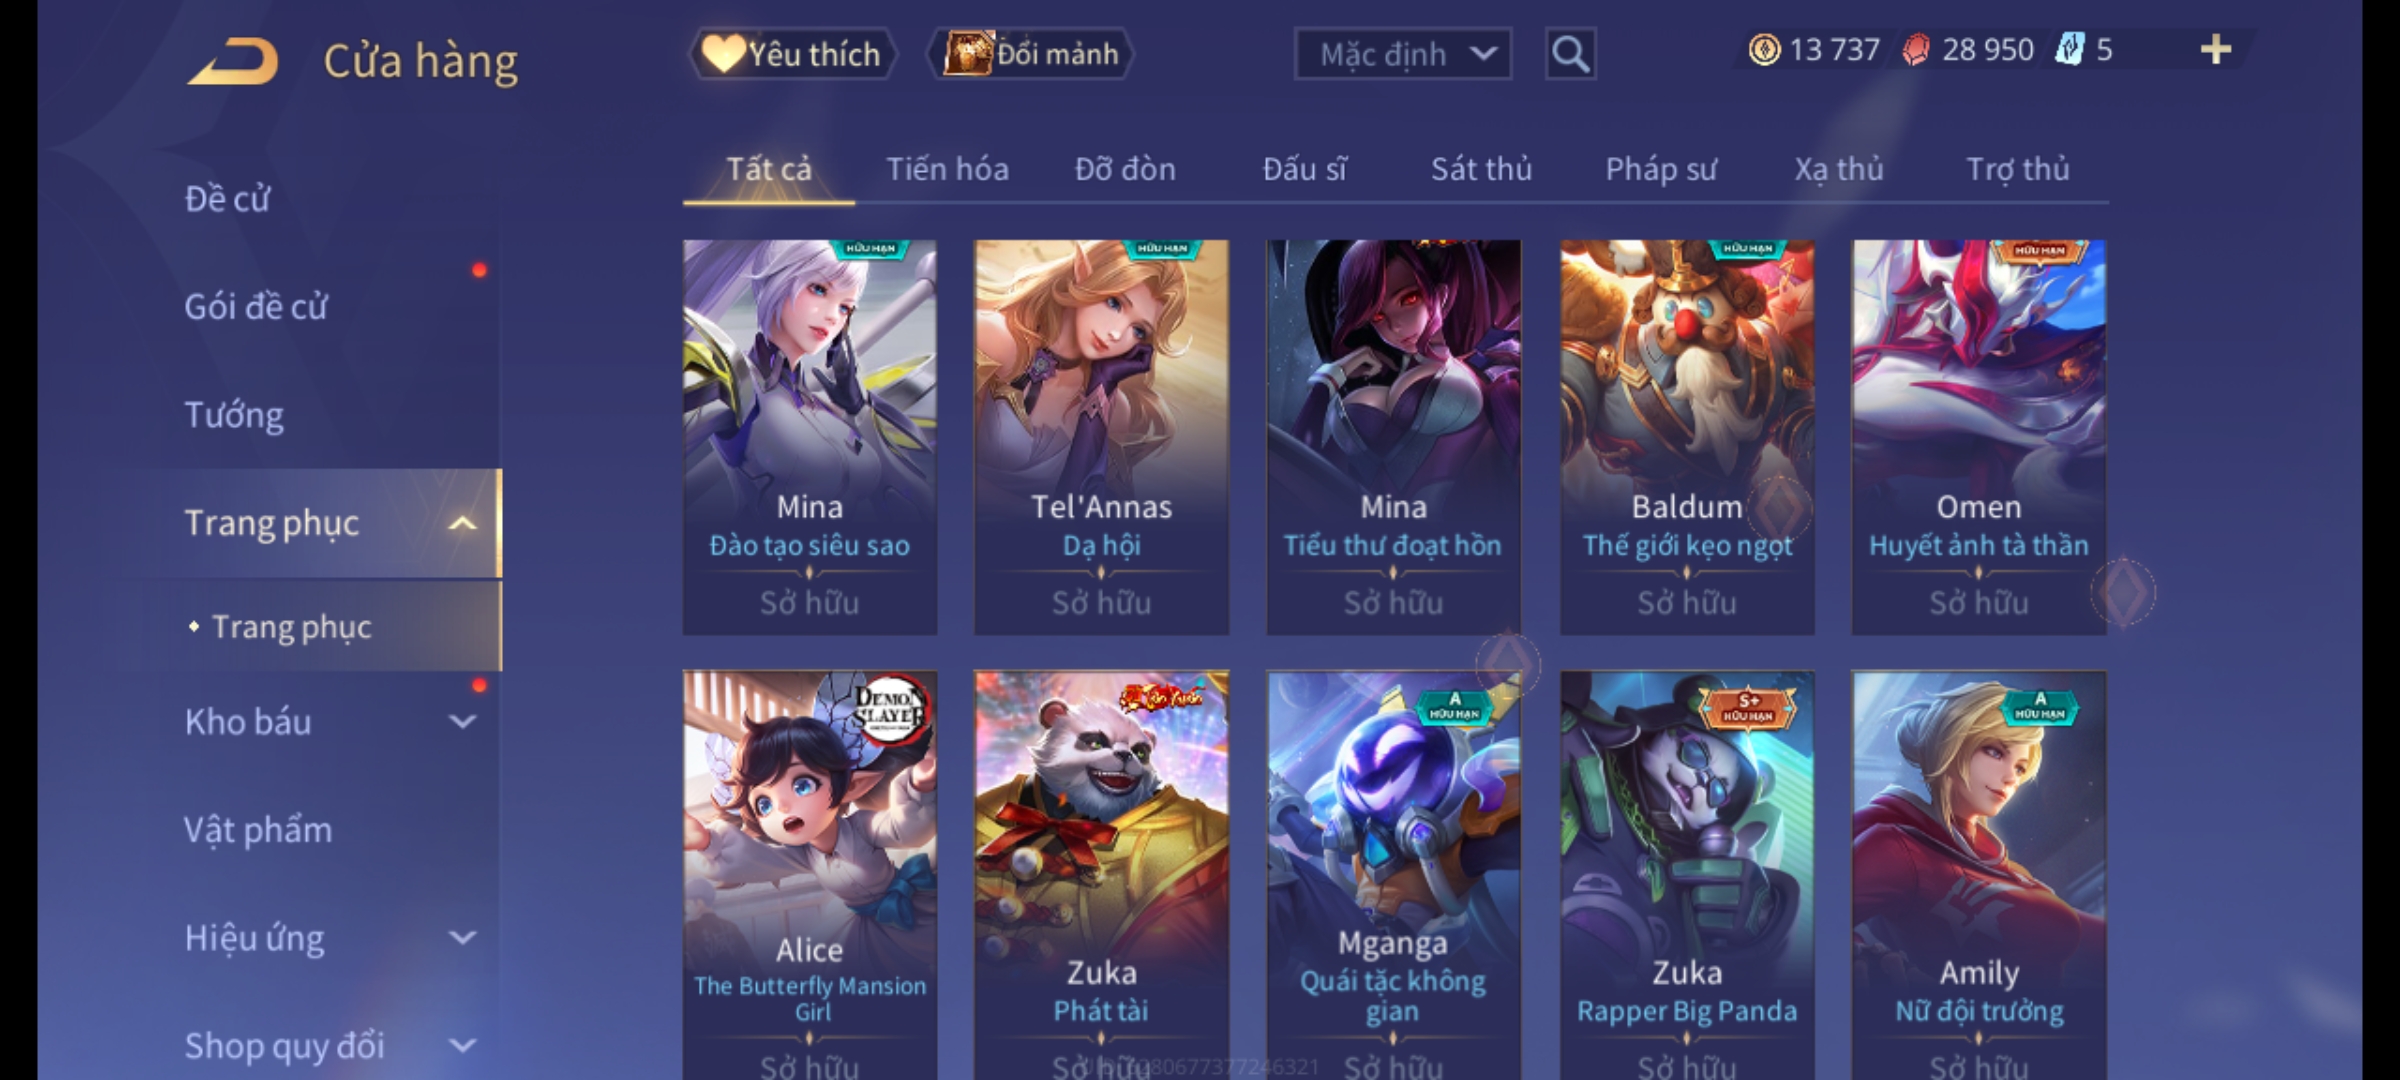Image resolution: width=2400 pixels, height=1080 pixels.
Task: Expand the Hiệu ứng sidebar section
Action: 462,937
